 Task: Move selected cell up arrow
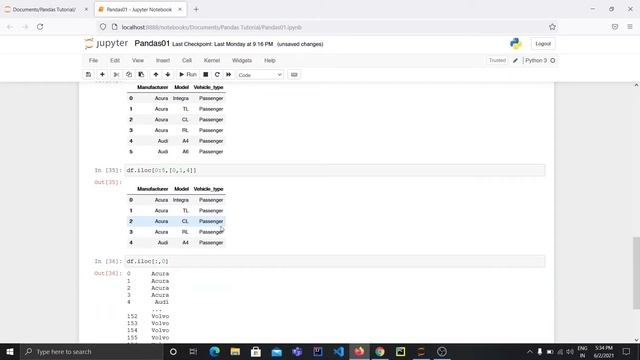tap(156, 75)
